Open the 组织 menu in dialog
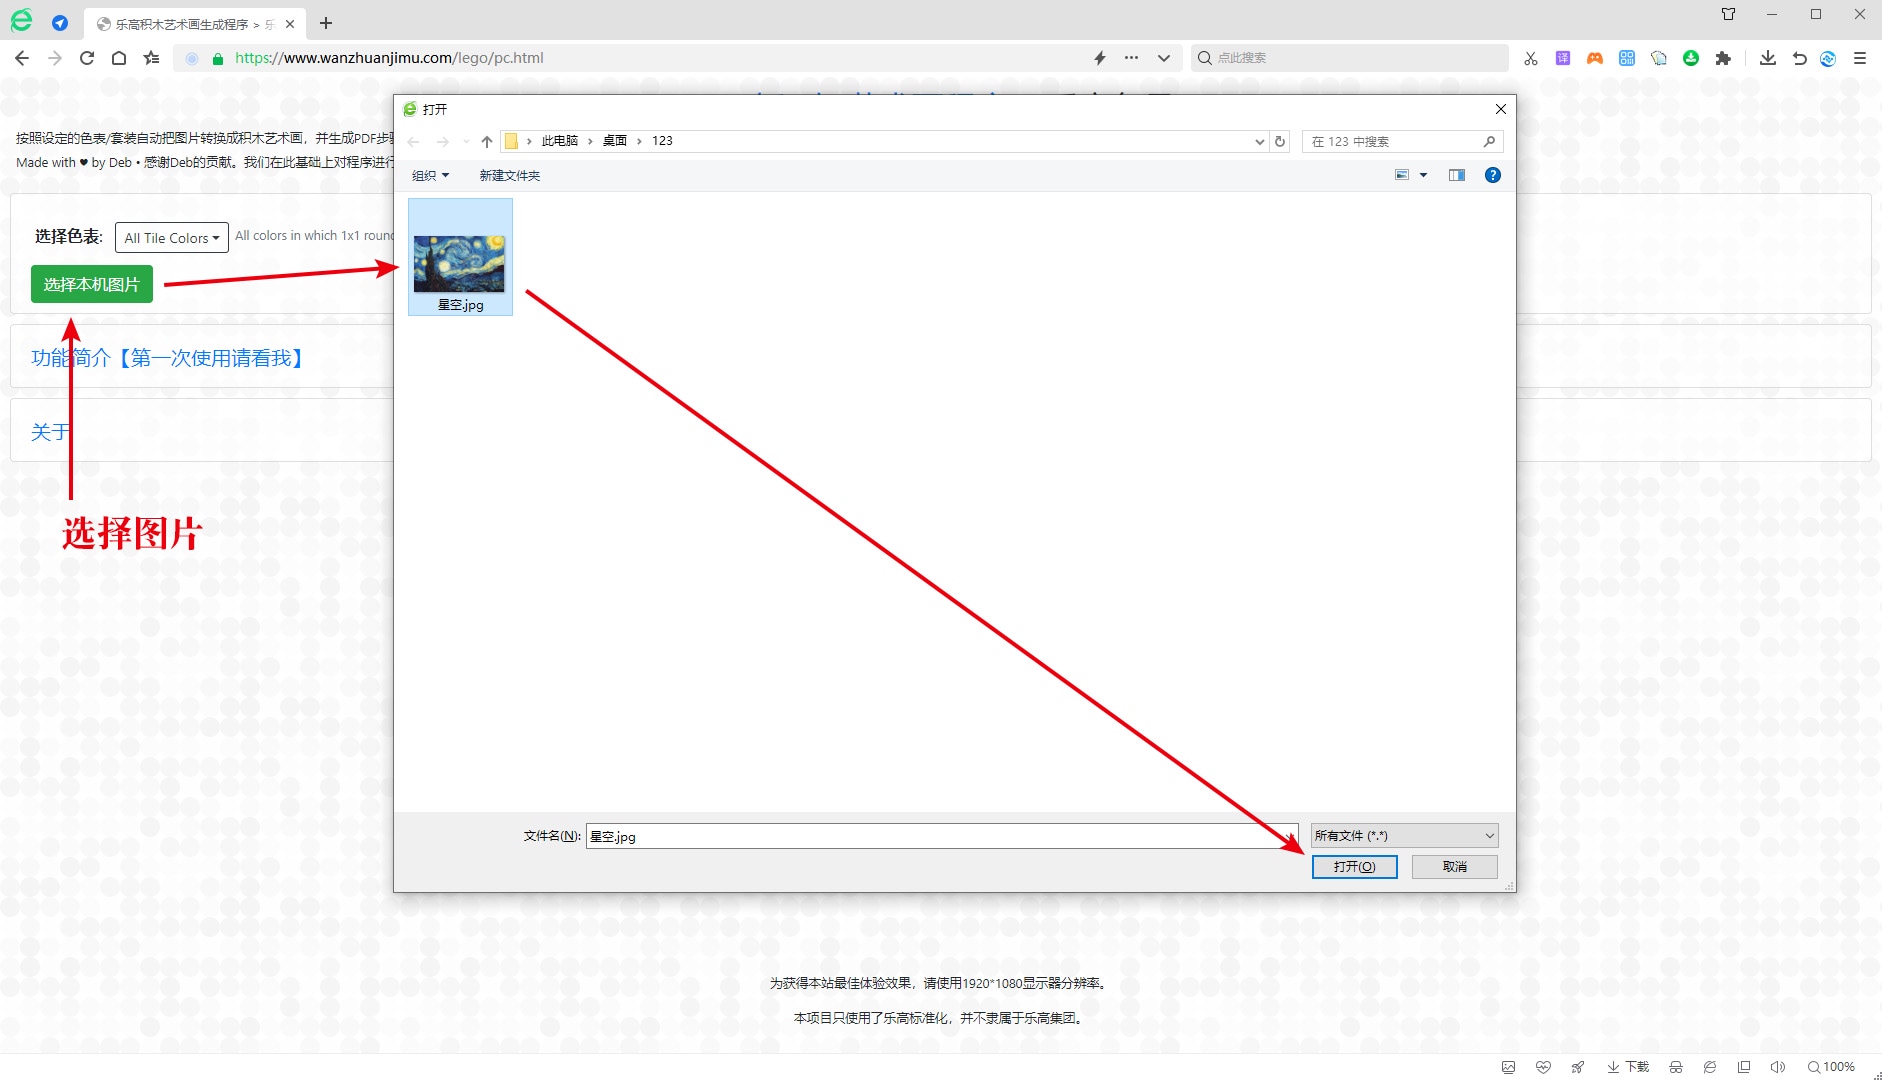Image resolution: width=1882 pixels, height=1080 pixels. pyautogui.click(x=430, y=176)
